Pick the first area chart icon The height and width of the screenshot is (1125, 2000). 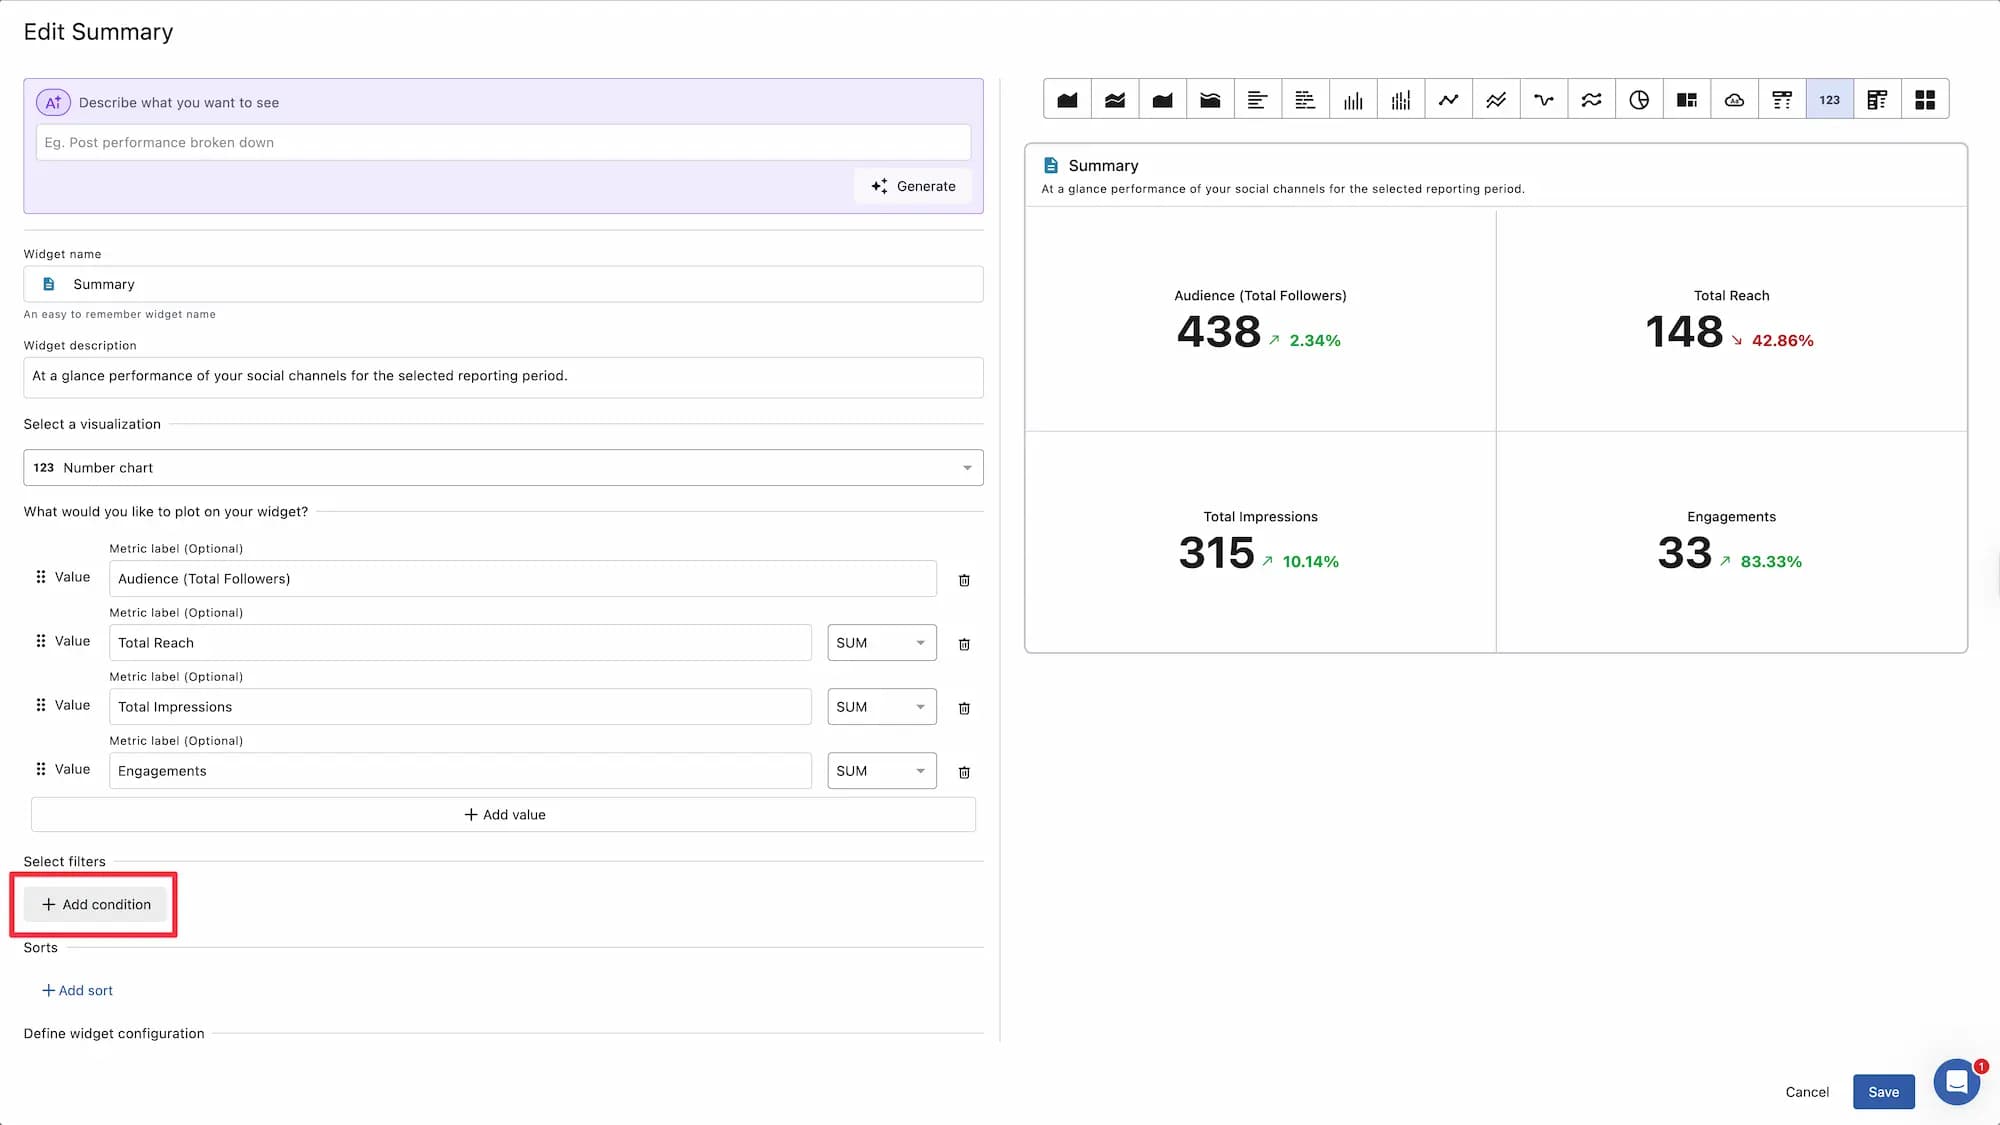(1067, 100)
